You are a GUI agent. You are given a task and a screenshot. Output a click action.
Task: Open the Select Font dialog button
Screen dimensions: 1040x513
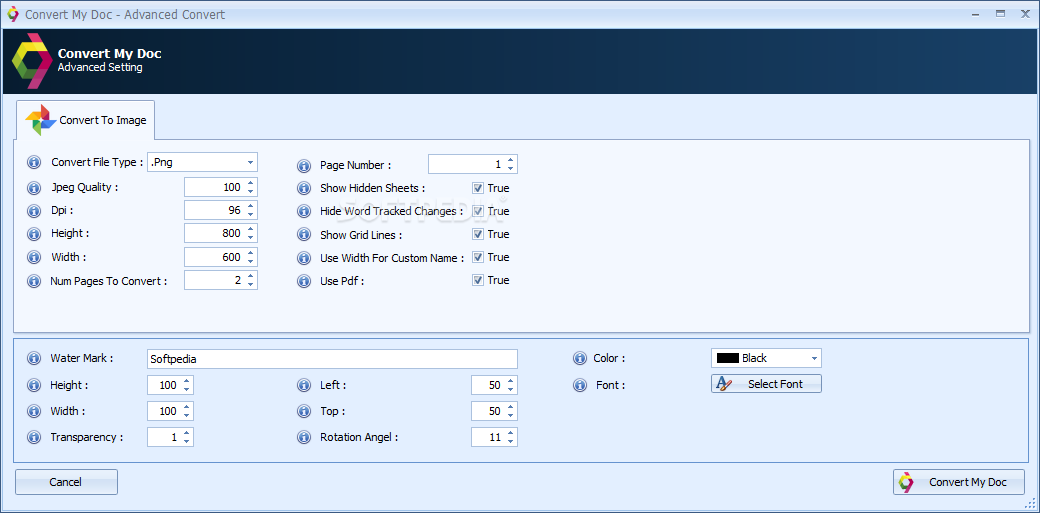(x=766, y=384)
